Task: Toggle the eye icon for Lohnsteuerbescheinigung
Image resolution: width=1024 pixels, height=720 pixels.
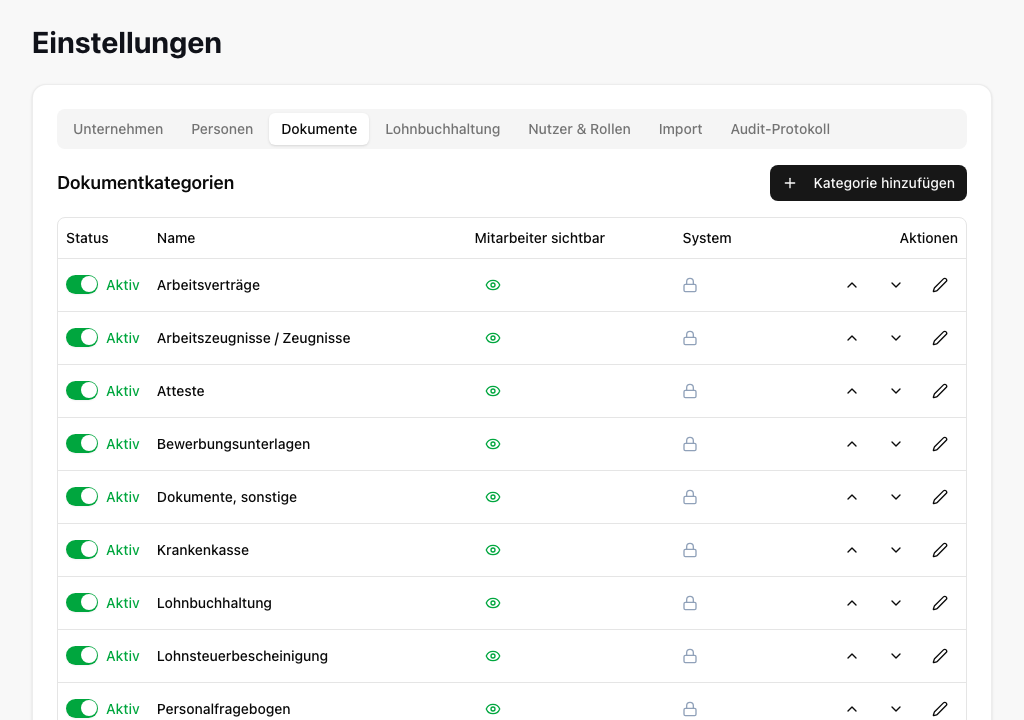Action: 493,656
